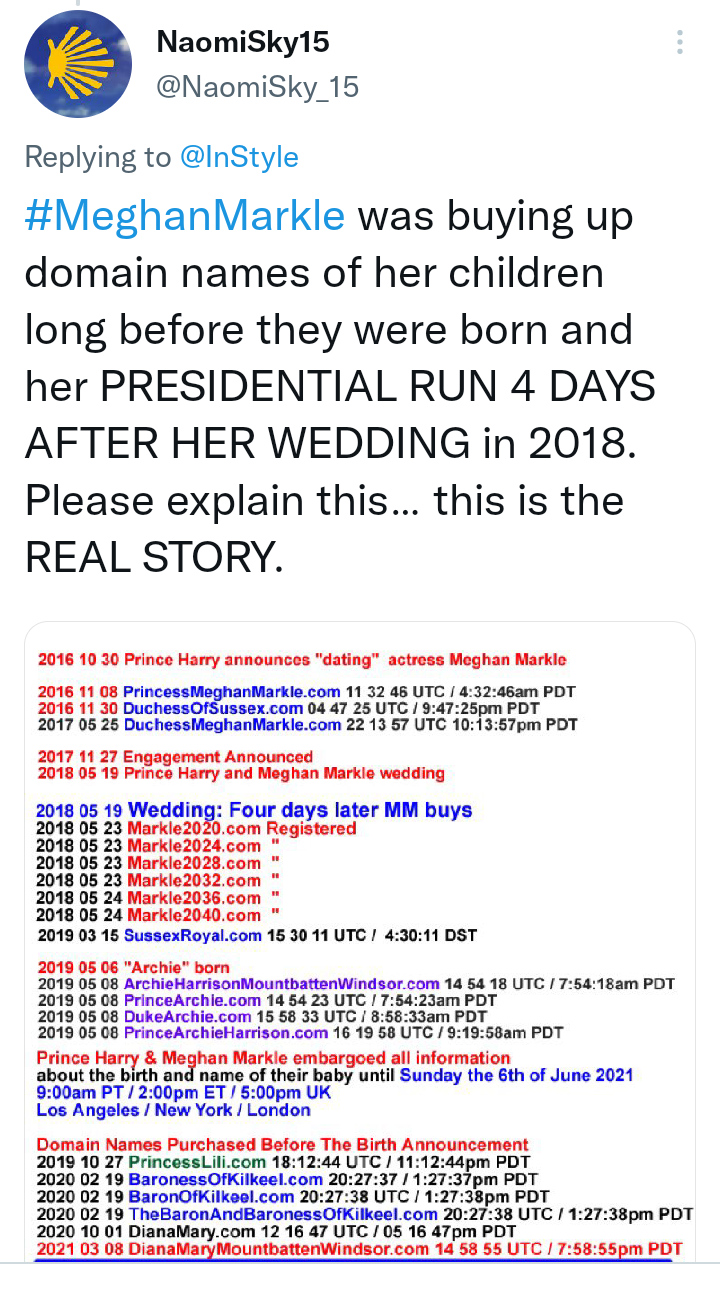This screenshot has height=1292, width=720.
Task: Click ArchieHarrisonMountbattenWindsor.com in the image
Action: [x=281, y=984]
